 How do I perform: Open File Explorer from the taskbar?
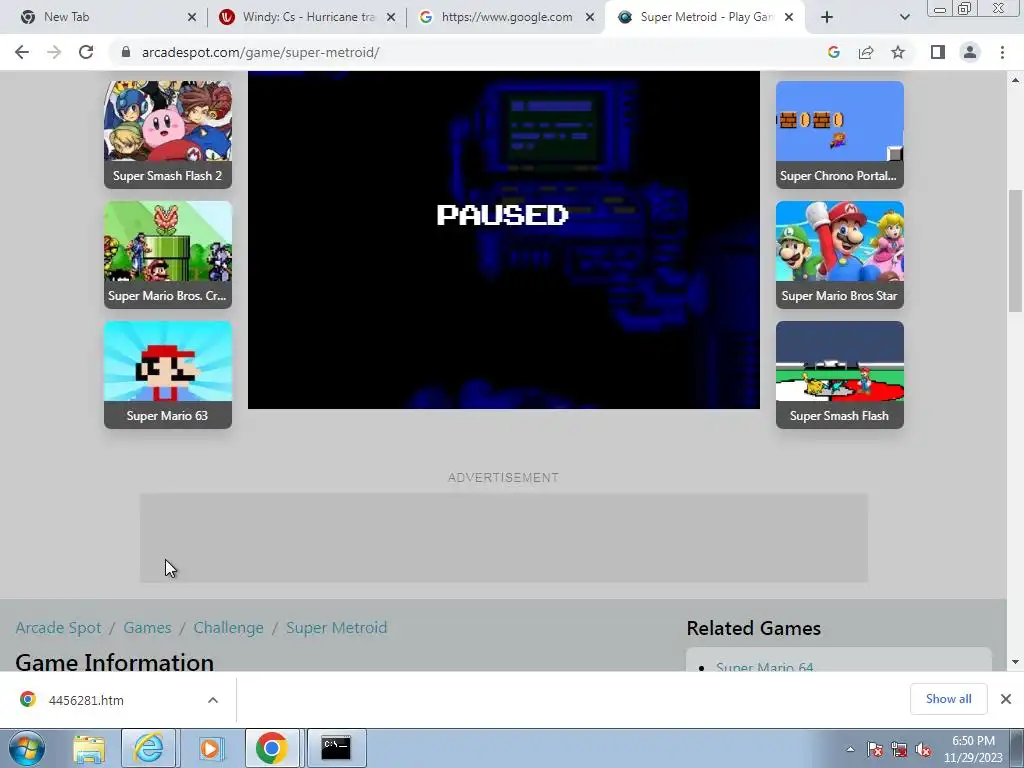coord(89,748)
